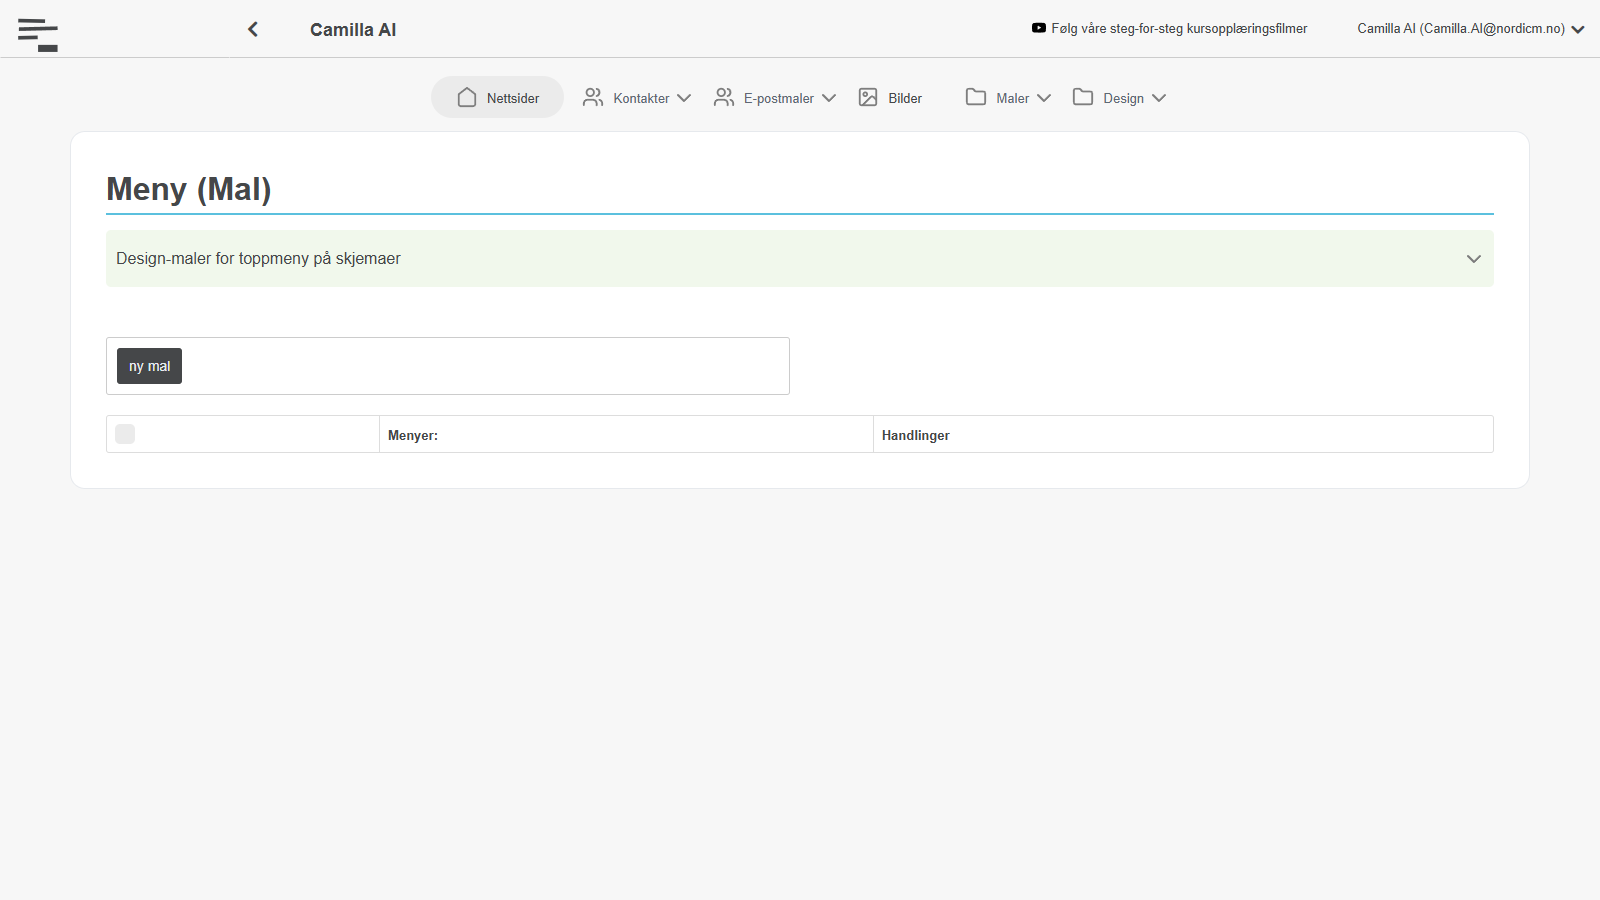Go back using the left chevron arrow

(253, 29)
